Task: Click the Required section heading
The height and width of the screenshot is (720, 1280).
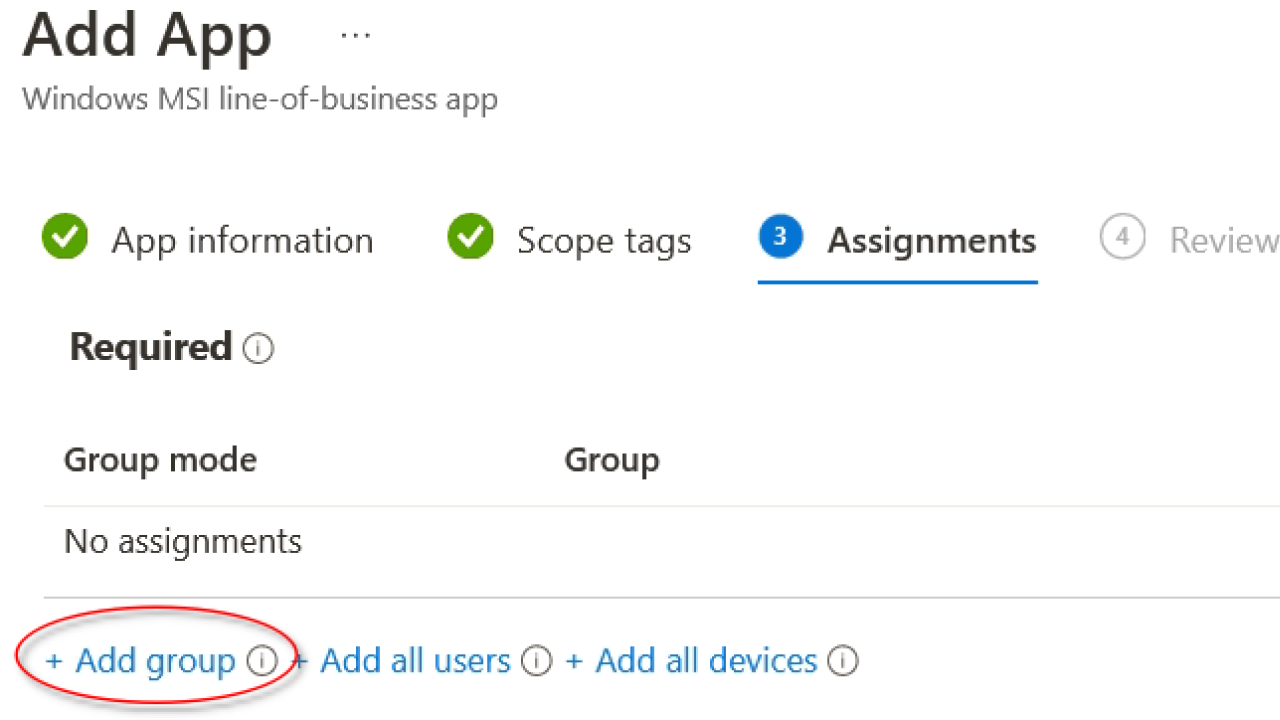Action: 151,347
